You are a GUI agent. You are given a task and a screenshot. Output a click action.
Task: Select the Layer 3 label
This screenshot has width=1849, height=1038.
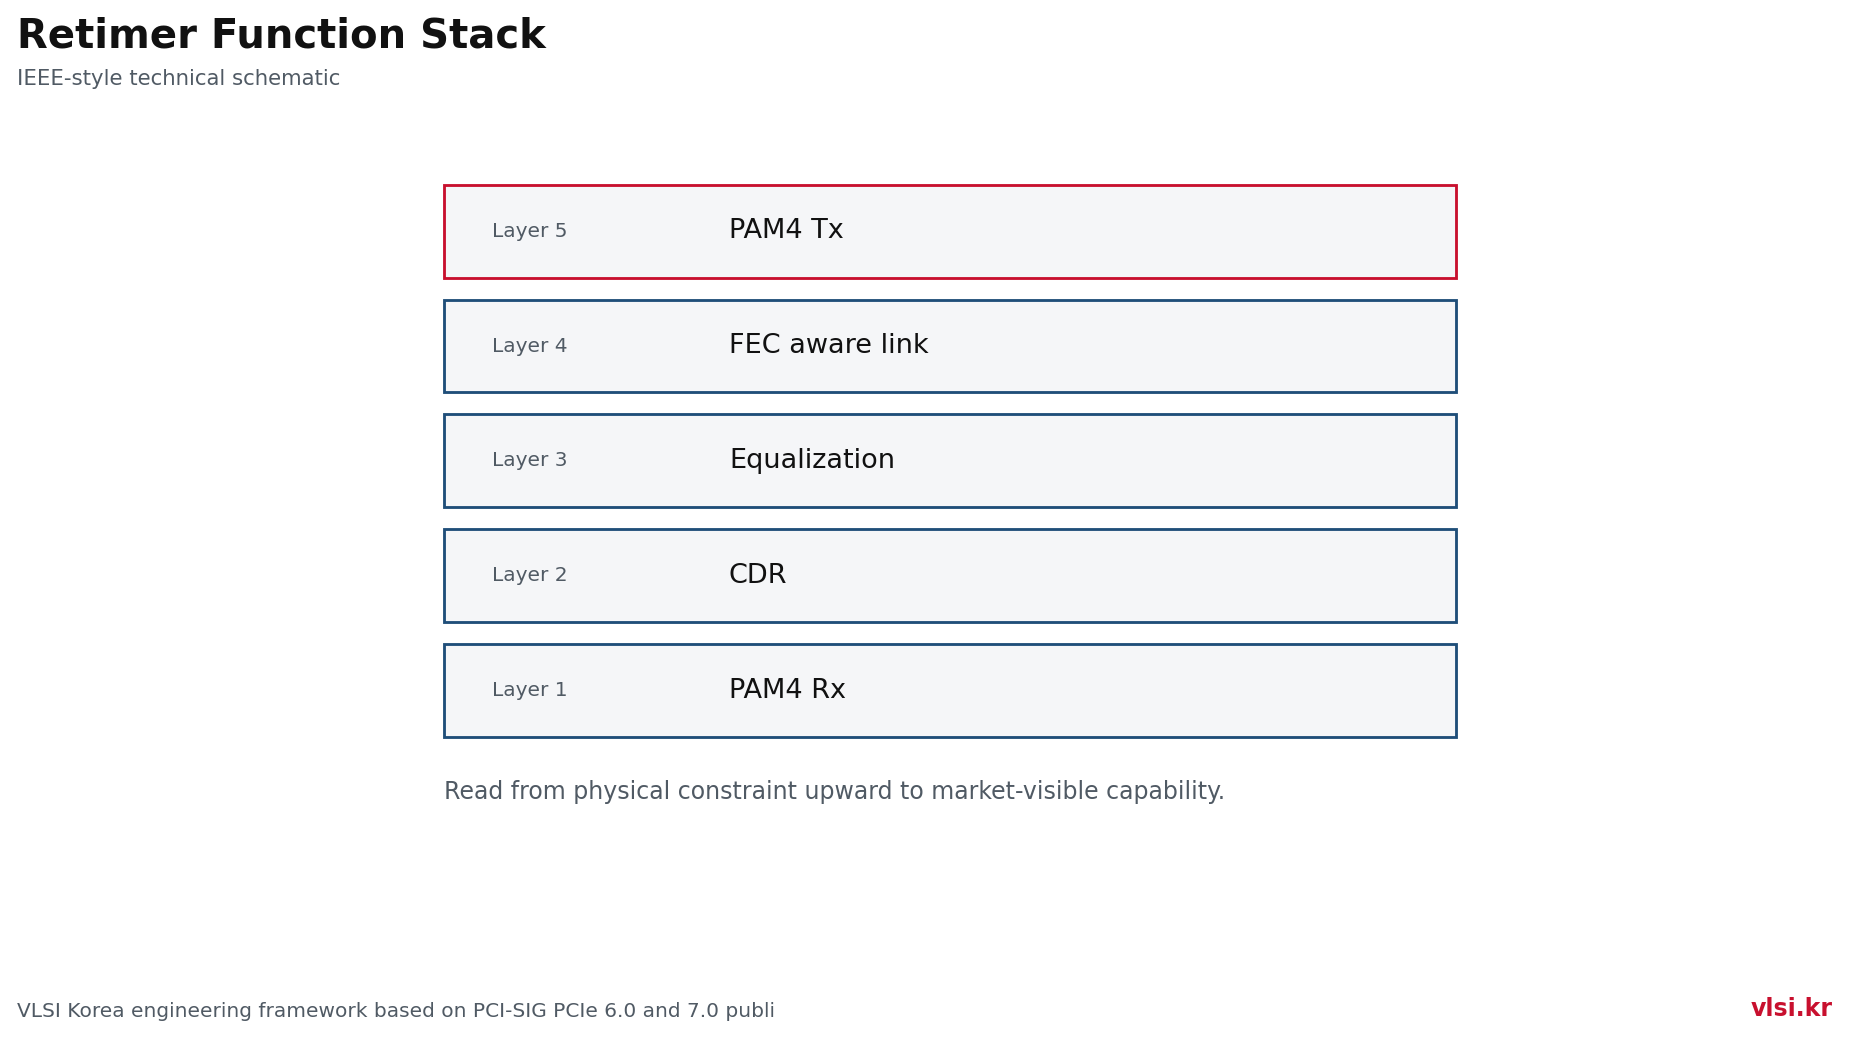pos(529,460)
